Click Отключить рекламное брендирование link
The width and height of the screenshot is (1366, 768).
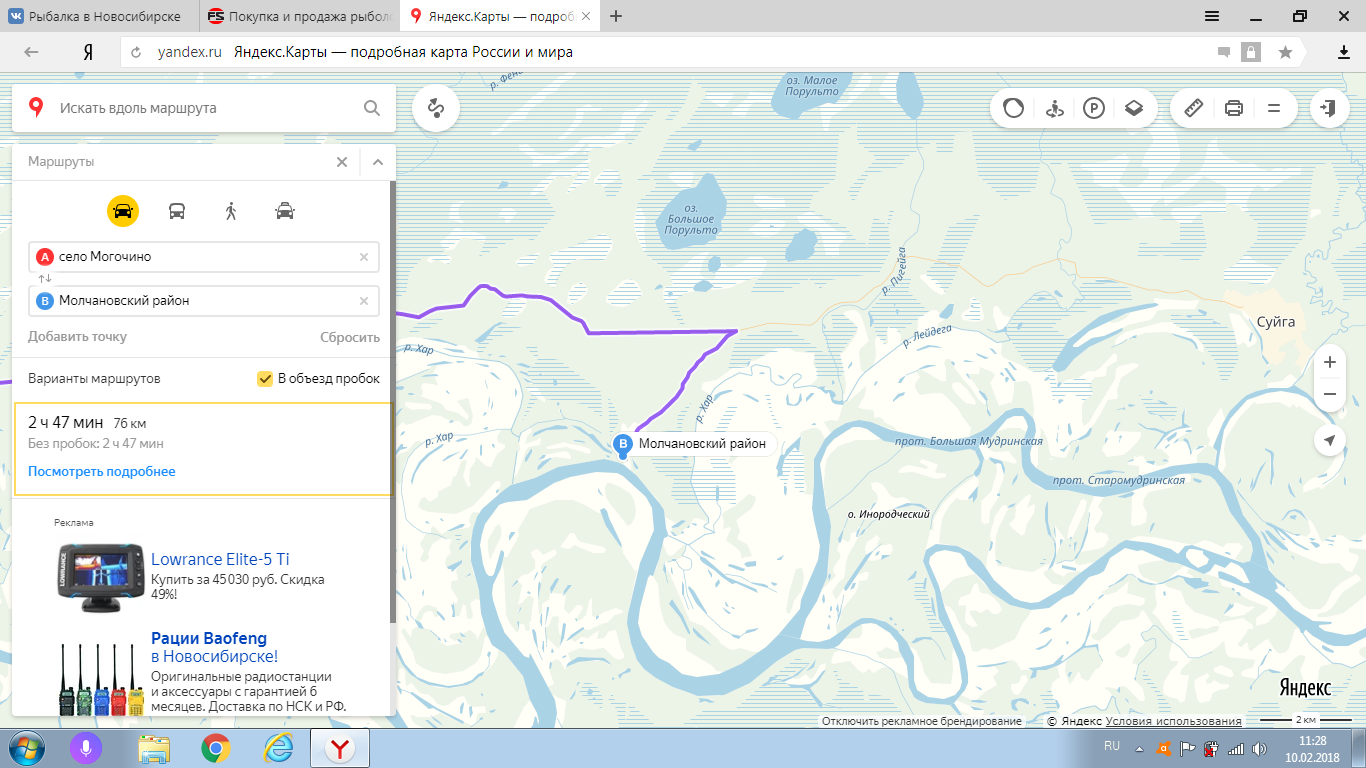922,721
